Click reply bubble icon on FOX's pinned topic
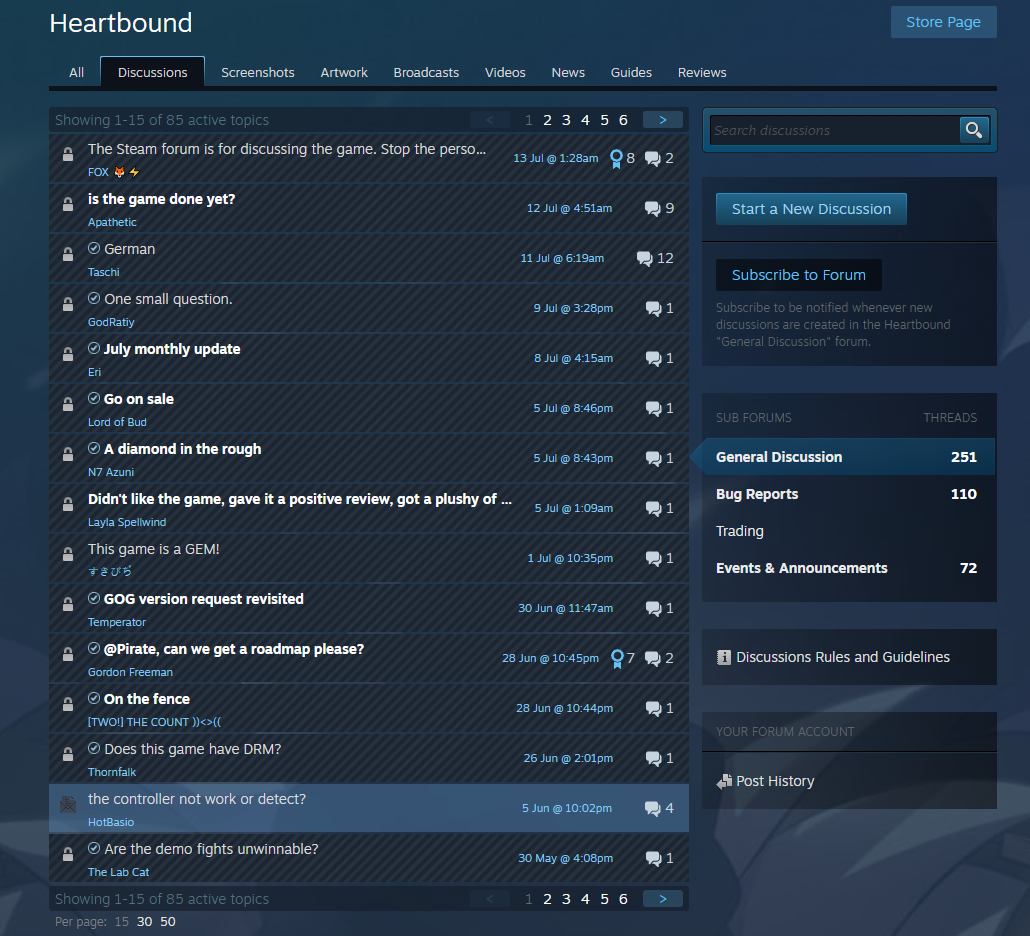This screenshot has width=1030, height=936. point(652,158)
